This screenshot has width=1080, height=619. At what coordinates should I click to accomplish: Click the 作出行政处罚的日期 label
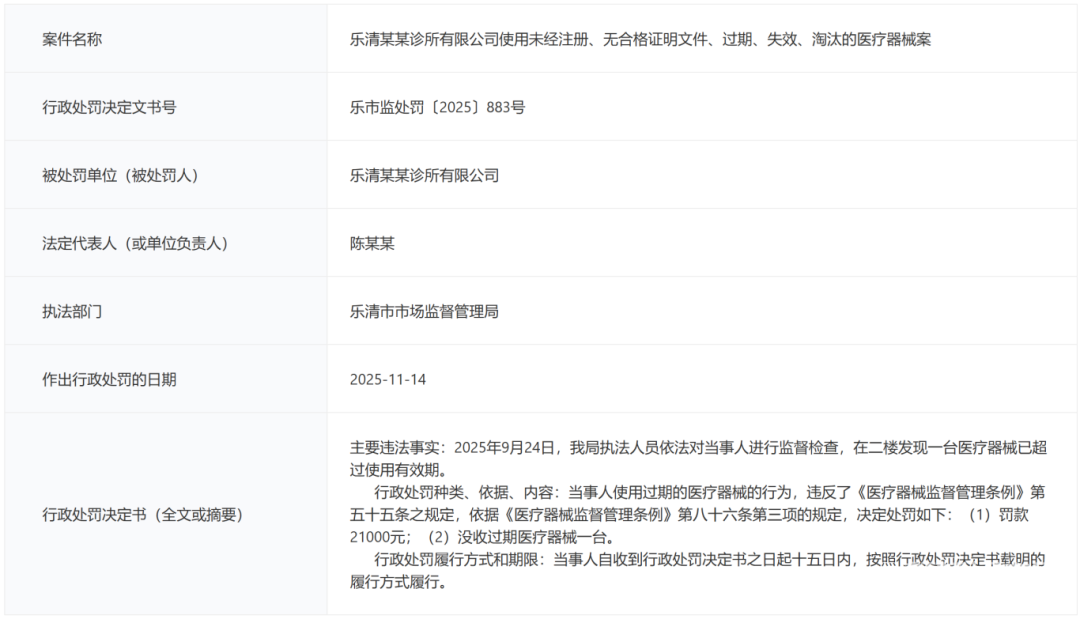(x=109, y=379)
